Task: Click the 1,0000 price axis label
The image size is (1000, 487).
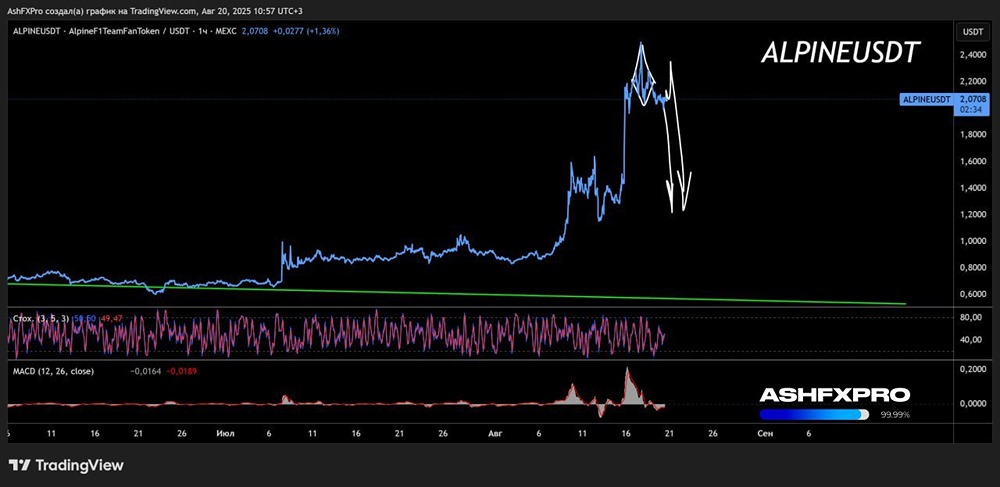Action: [x=974, y=241]
